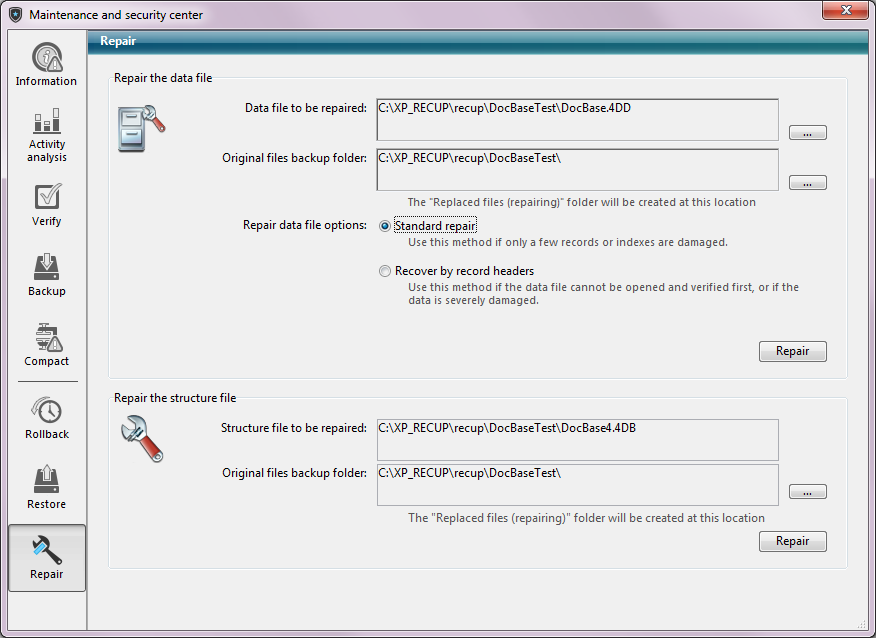876x638 pixels.
Task: Browse data file original backup folder
Action: tap(807, 183)
